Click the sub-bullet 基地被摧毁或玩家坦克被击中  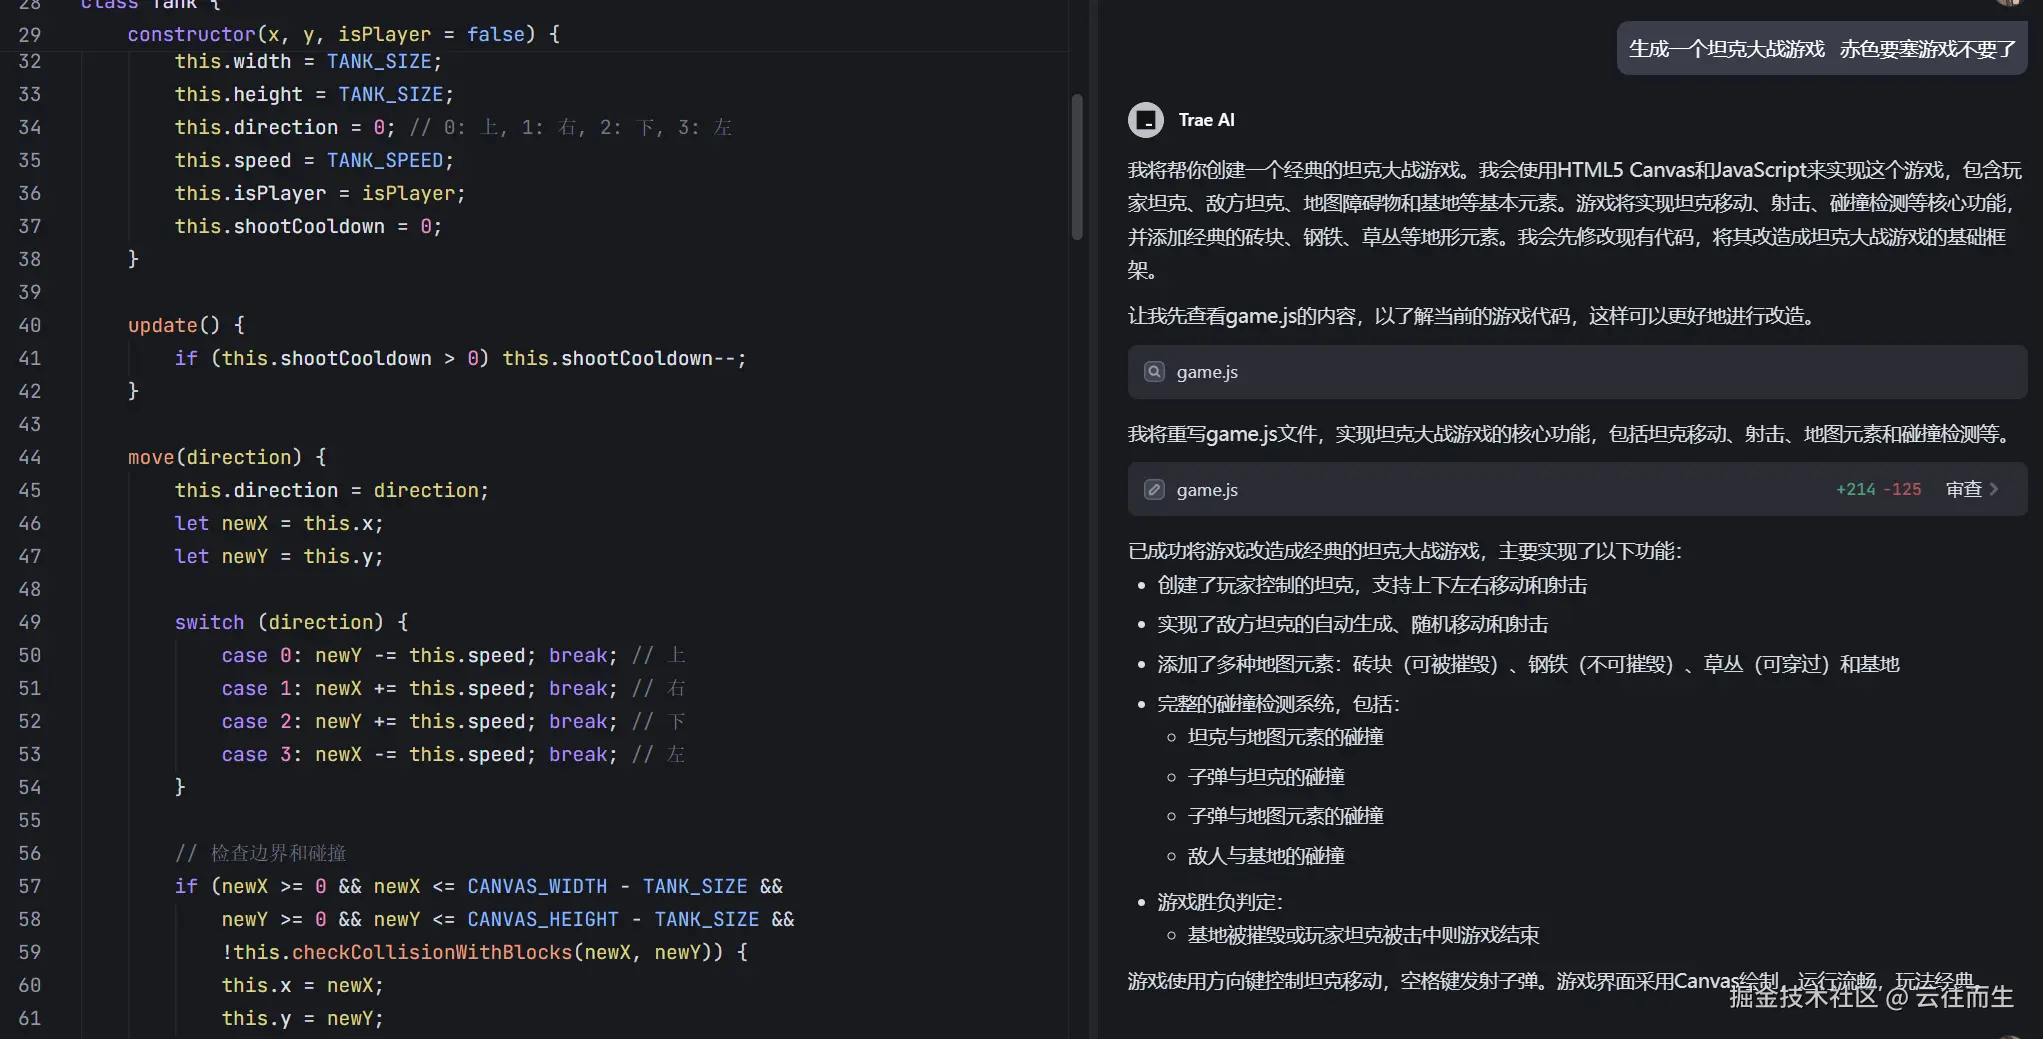[x=1363, y=935]
